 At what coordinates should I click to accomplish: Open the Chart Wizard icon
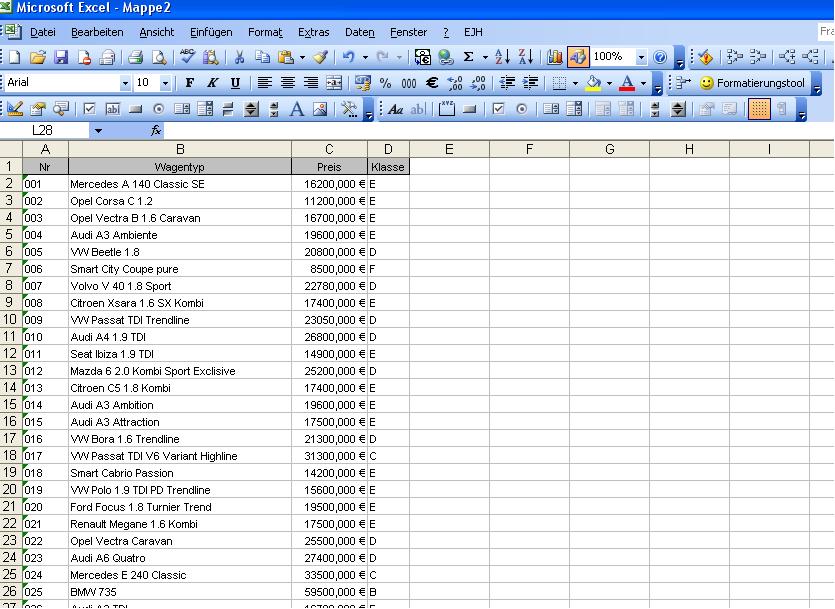point(554,58)
